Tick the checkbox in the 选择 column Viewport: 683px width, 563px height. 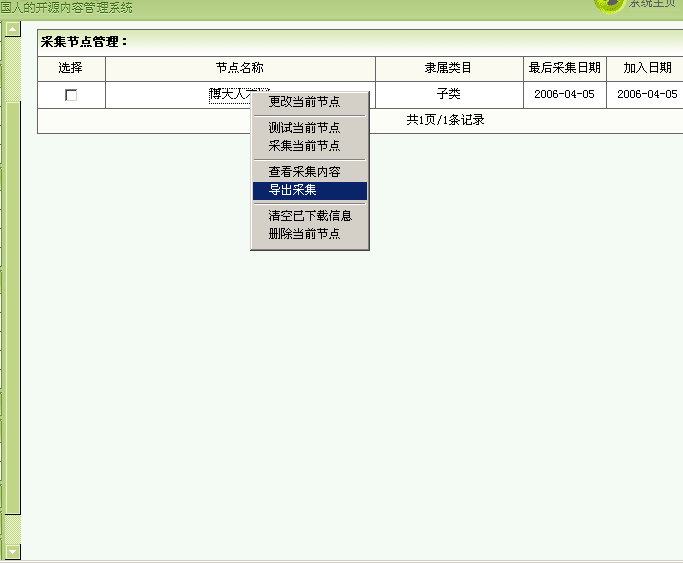coord(71,95)
